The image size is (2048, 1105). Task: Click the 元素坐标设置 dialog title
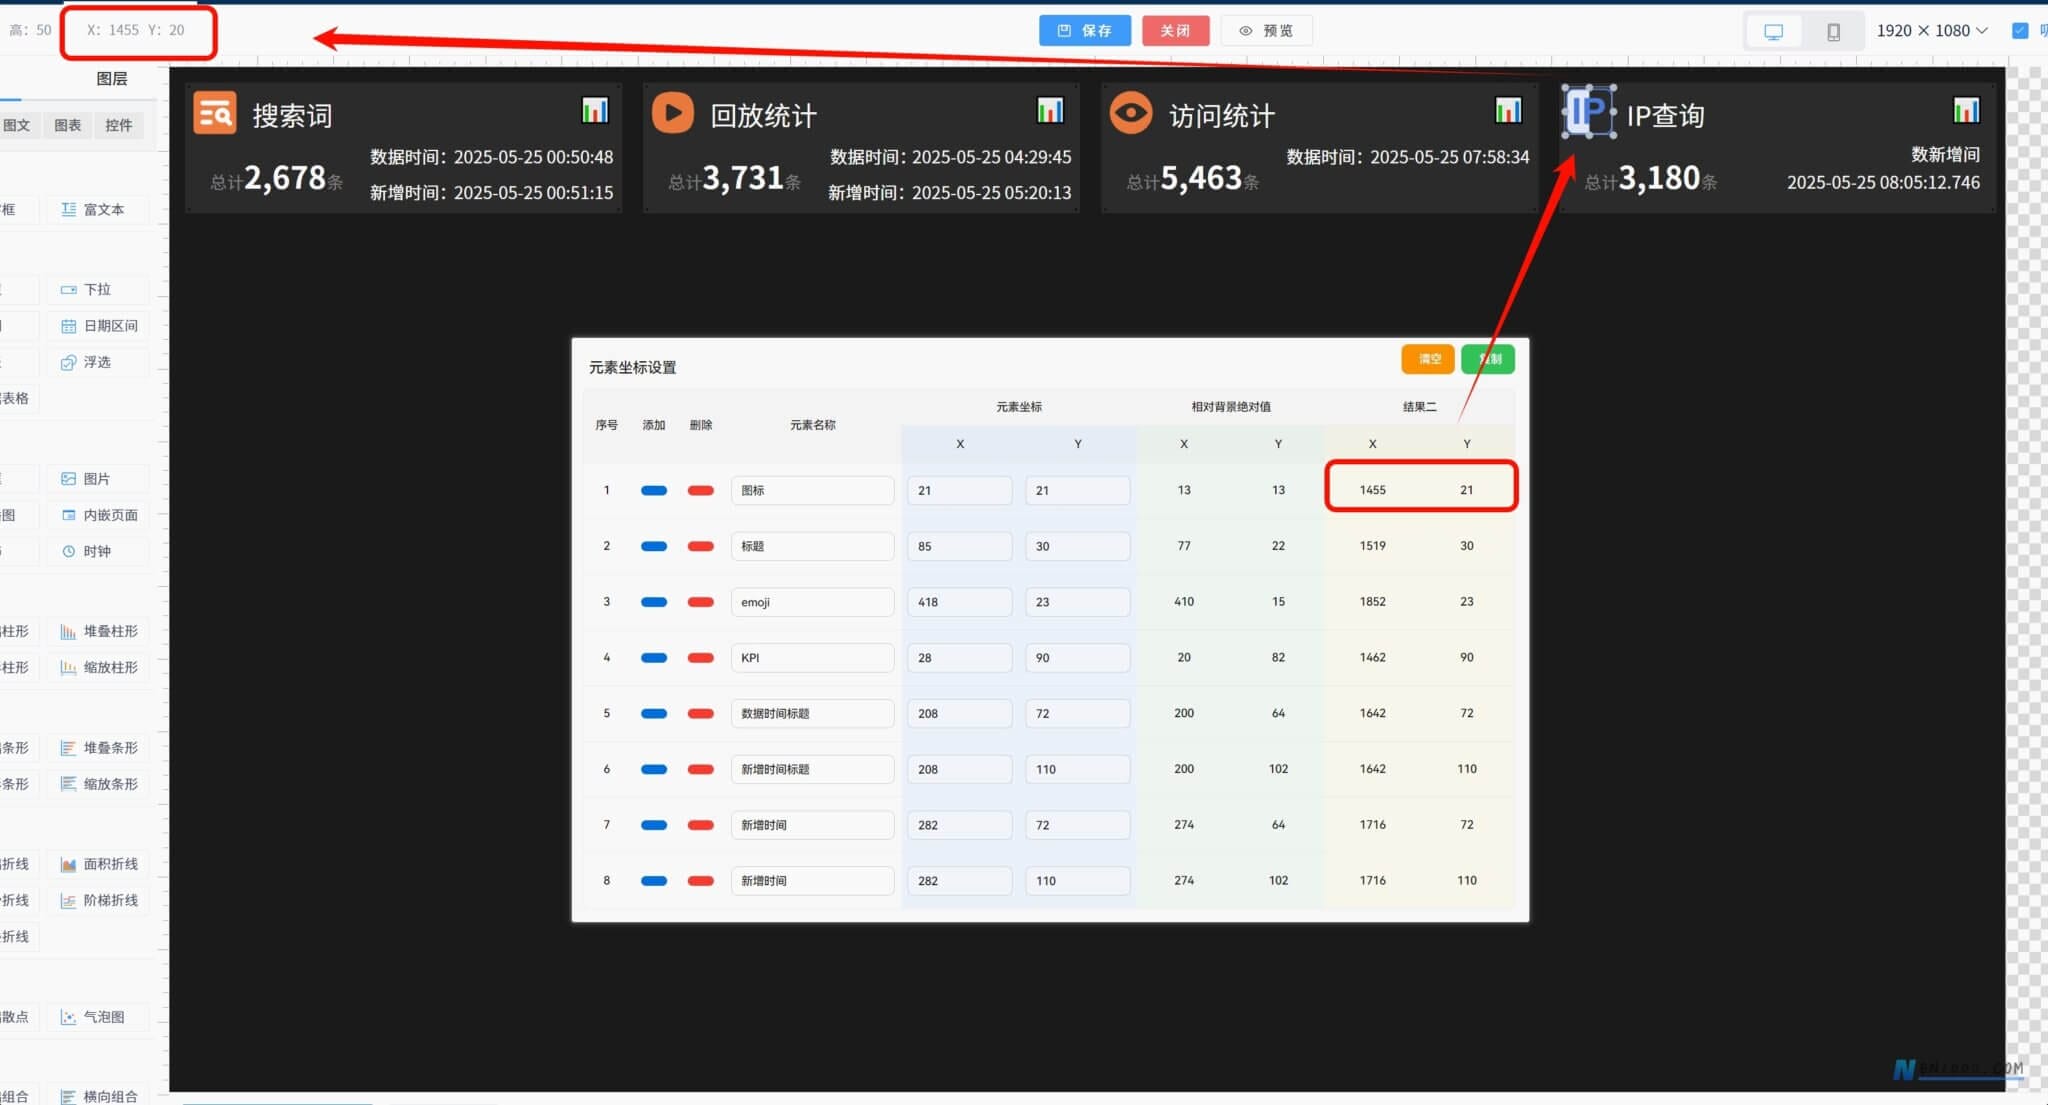[x=632, y=367]
